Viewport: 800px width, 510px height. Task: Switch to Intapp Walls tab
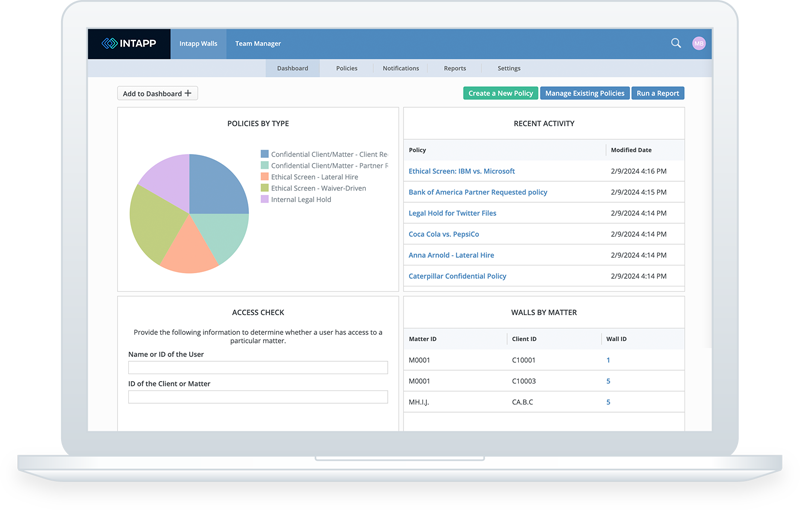[198, 43]
